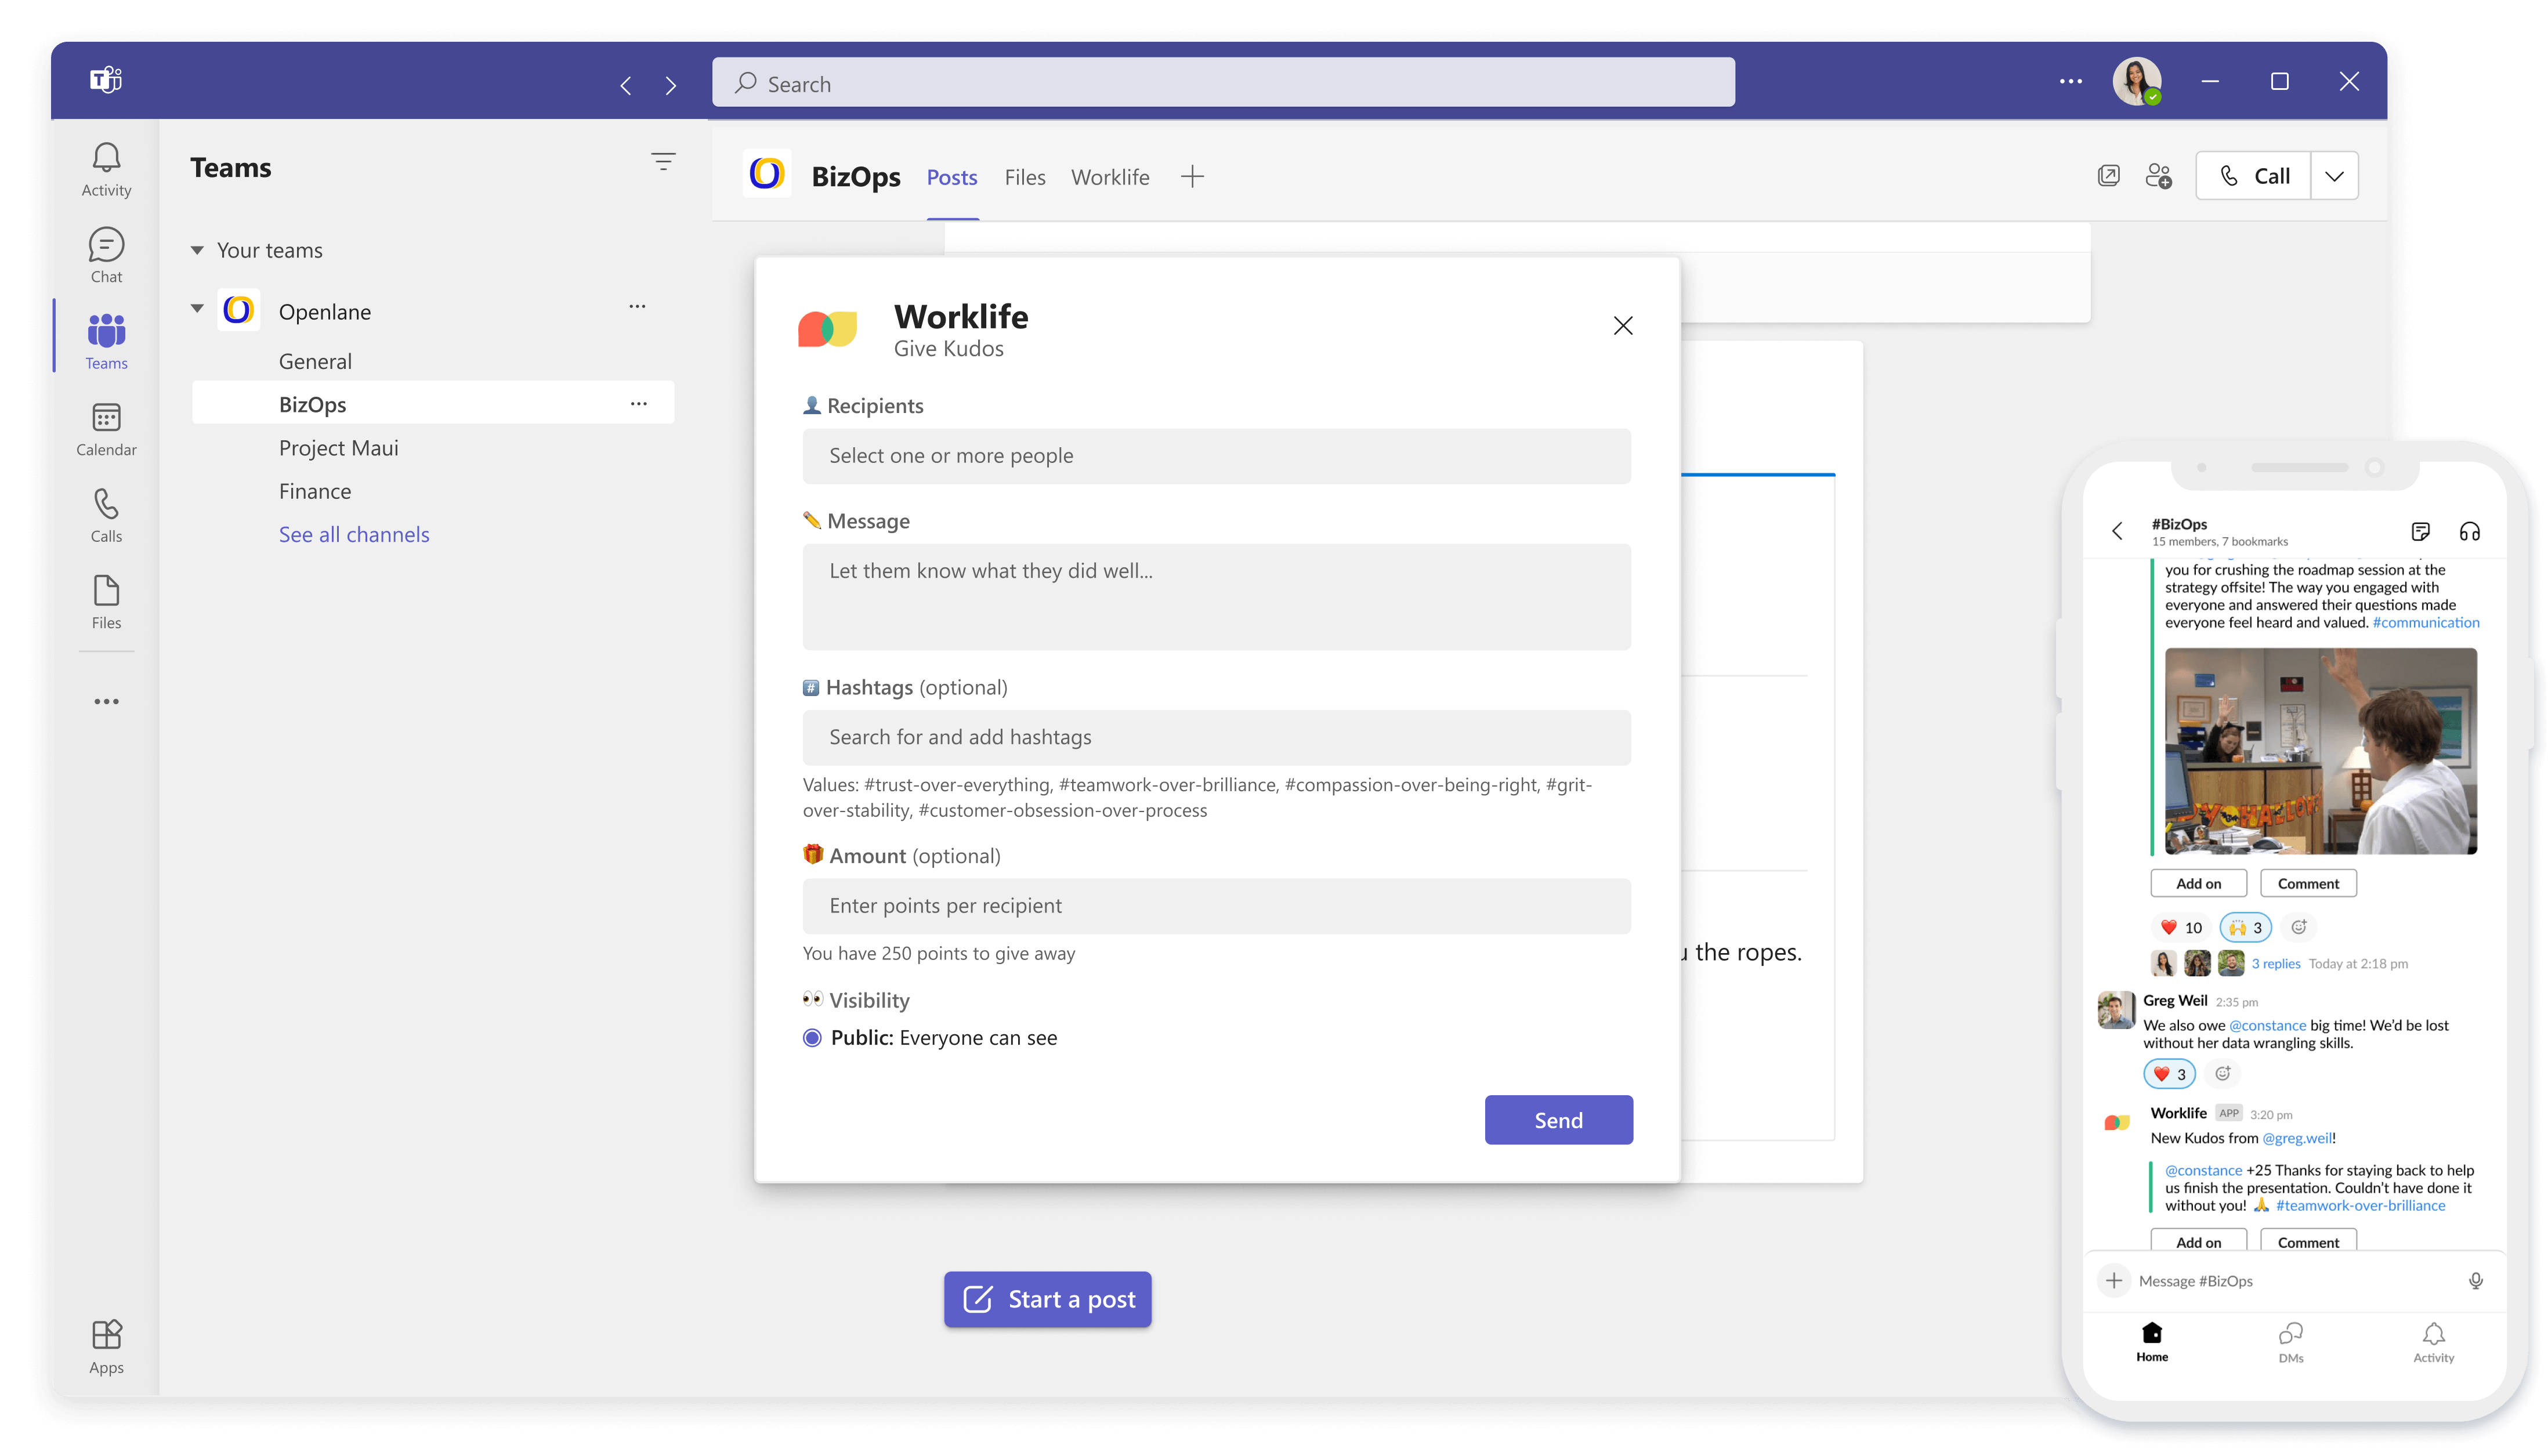Screen dimensions: 2548x1456
Task: Tap the headphones icon in the #BizOps phone header
Action: [2470, 531]
